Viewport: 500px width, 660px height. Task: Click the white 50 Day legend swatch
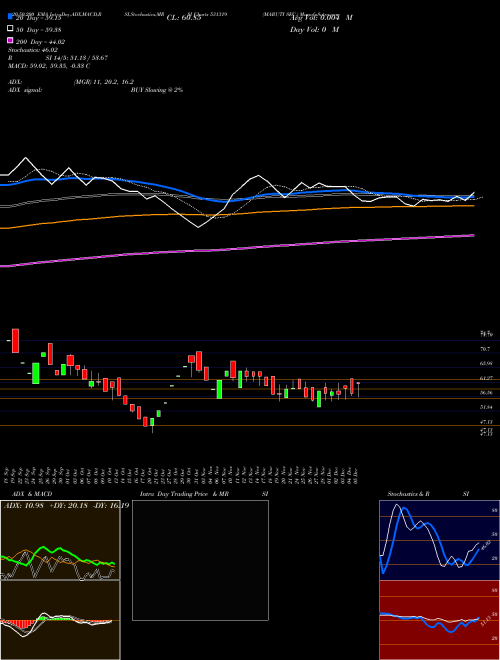click(x=11, y=29)
